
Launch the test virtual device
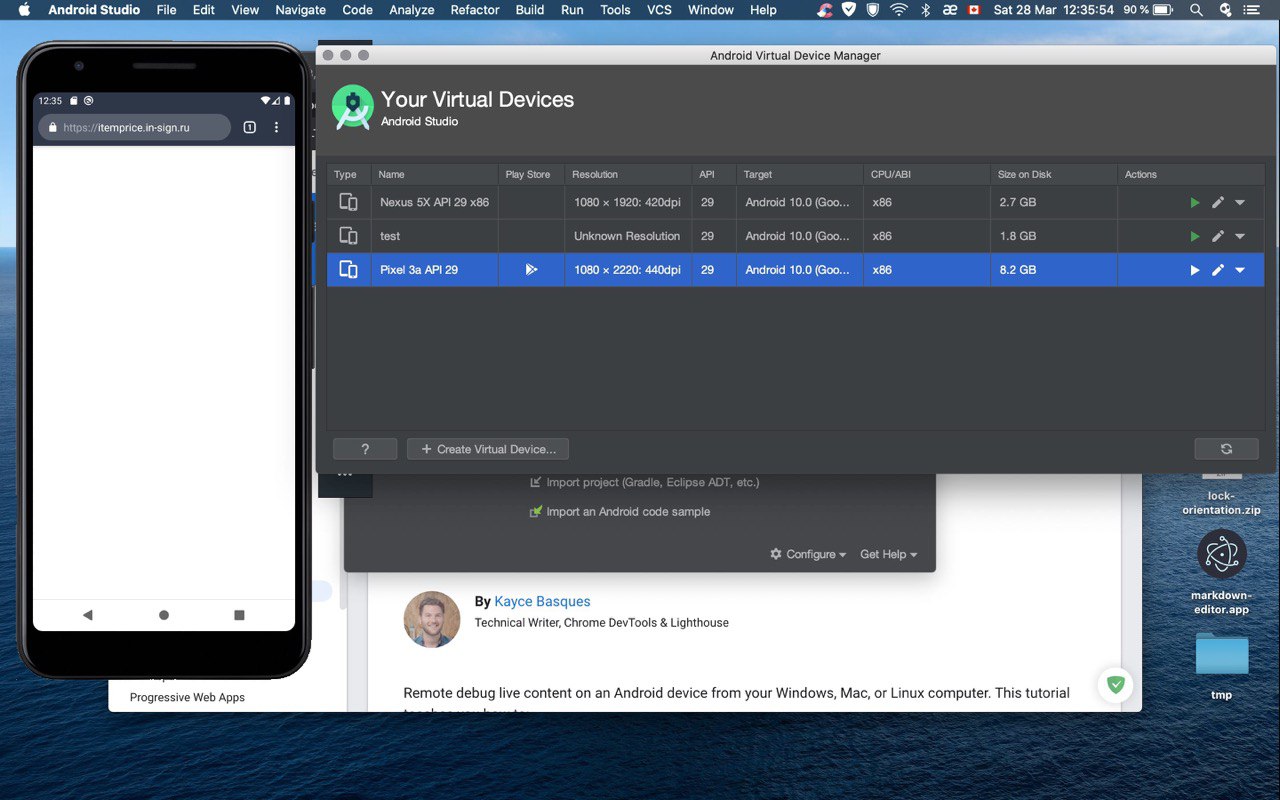click(1194, 236)
